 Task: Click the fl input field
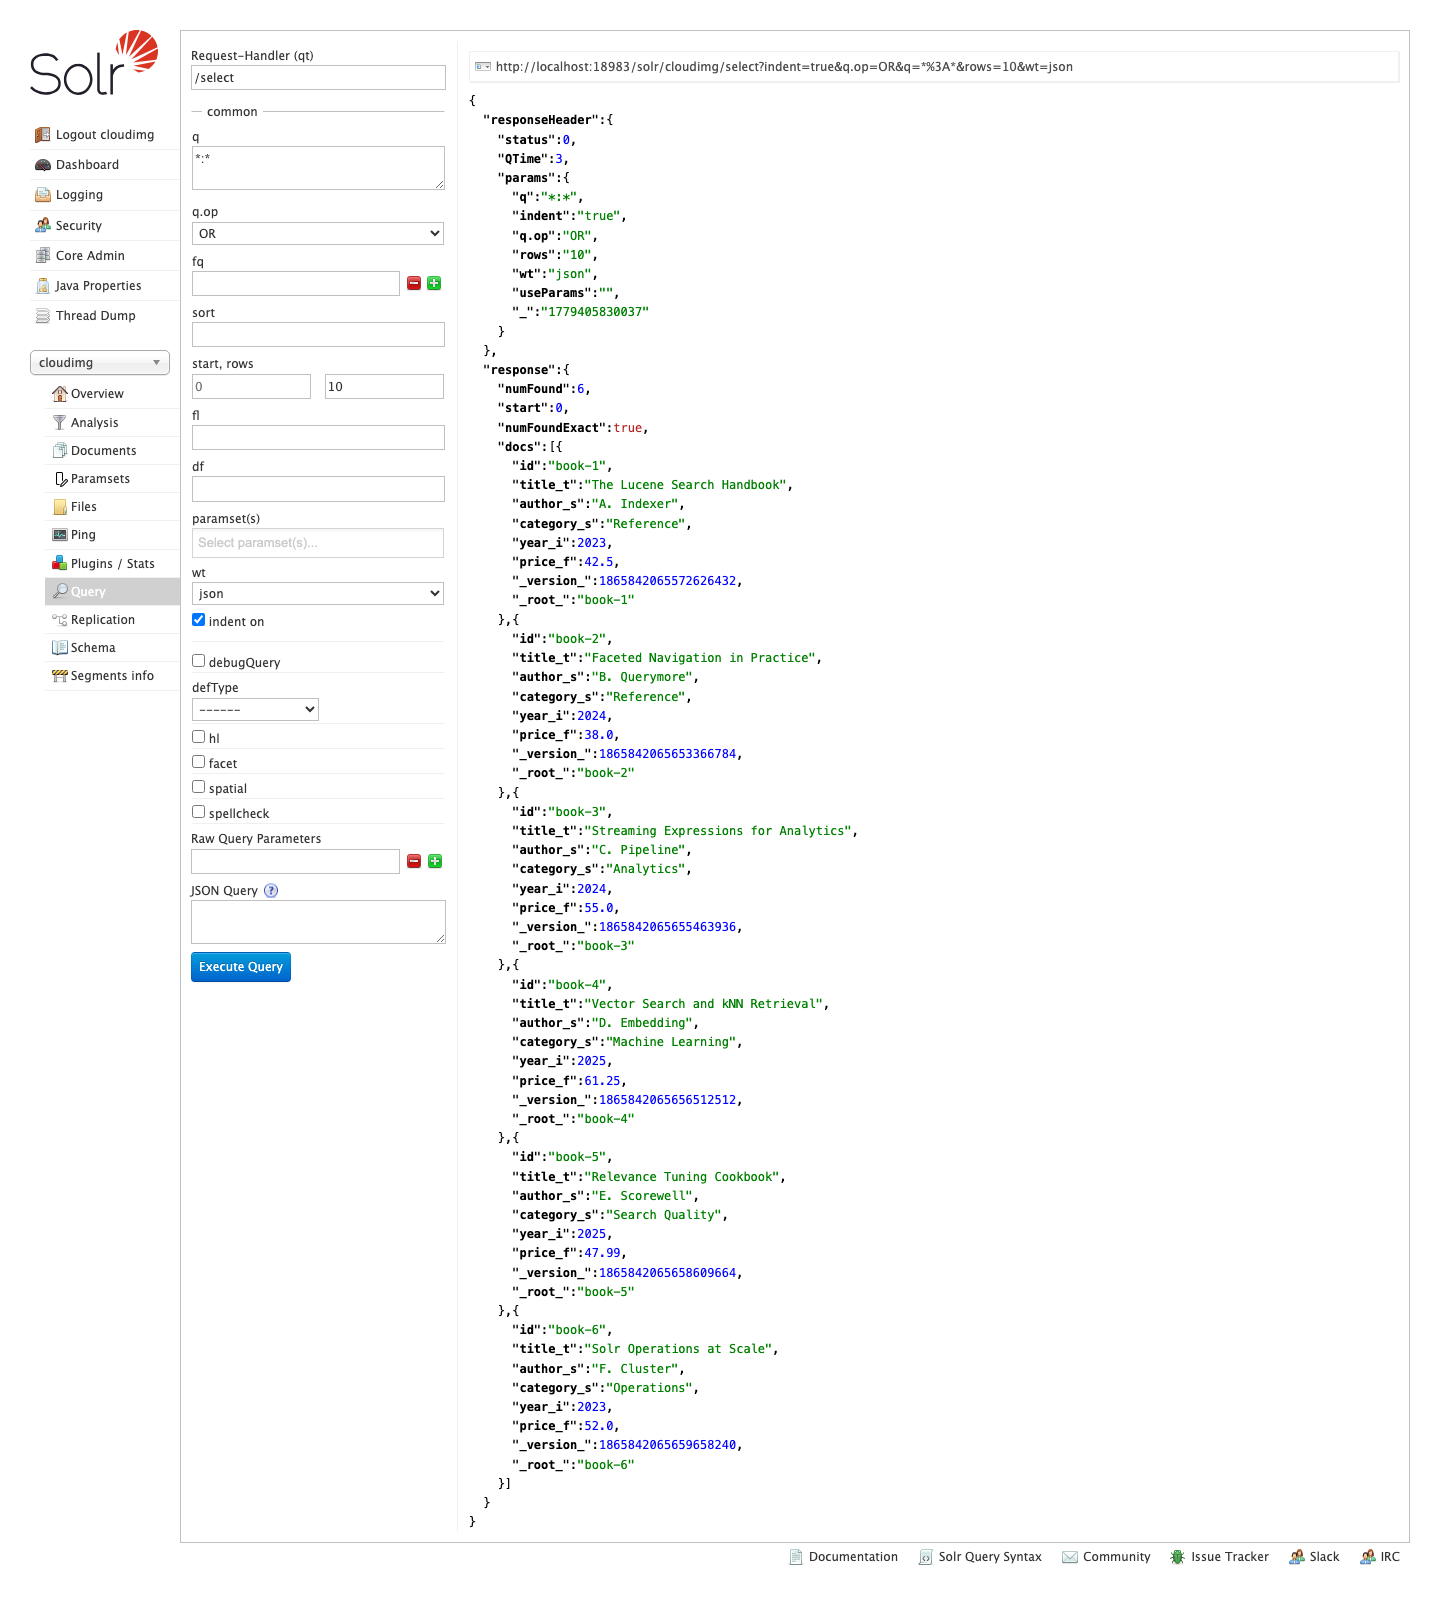pos(318,438)
